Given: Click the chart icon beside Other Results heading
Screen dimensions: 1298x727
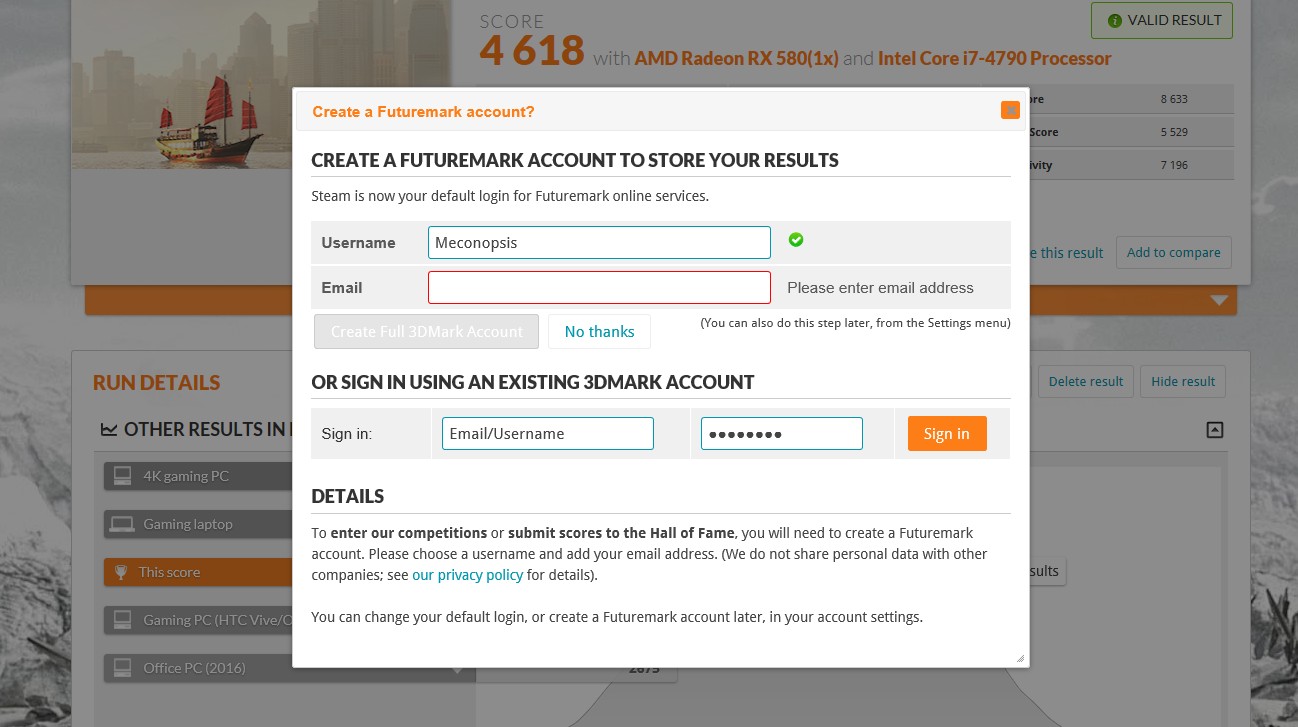Looking at the screenshot, I should tap(109, 430).
